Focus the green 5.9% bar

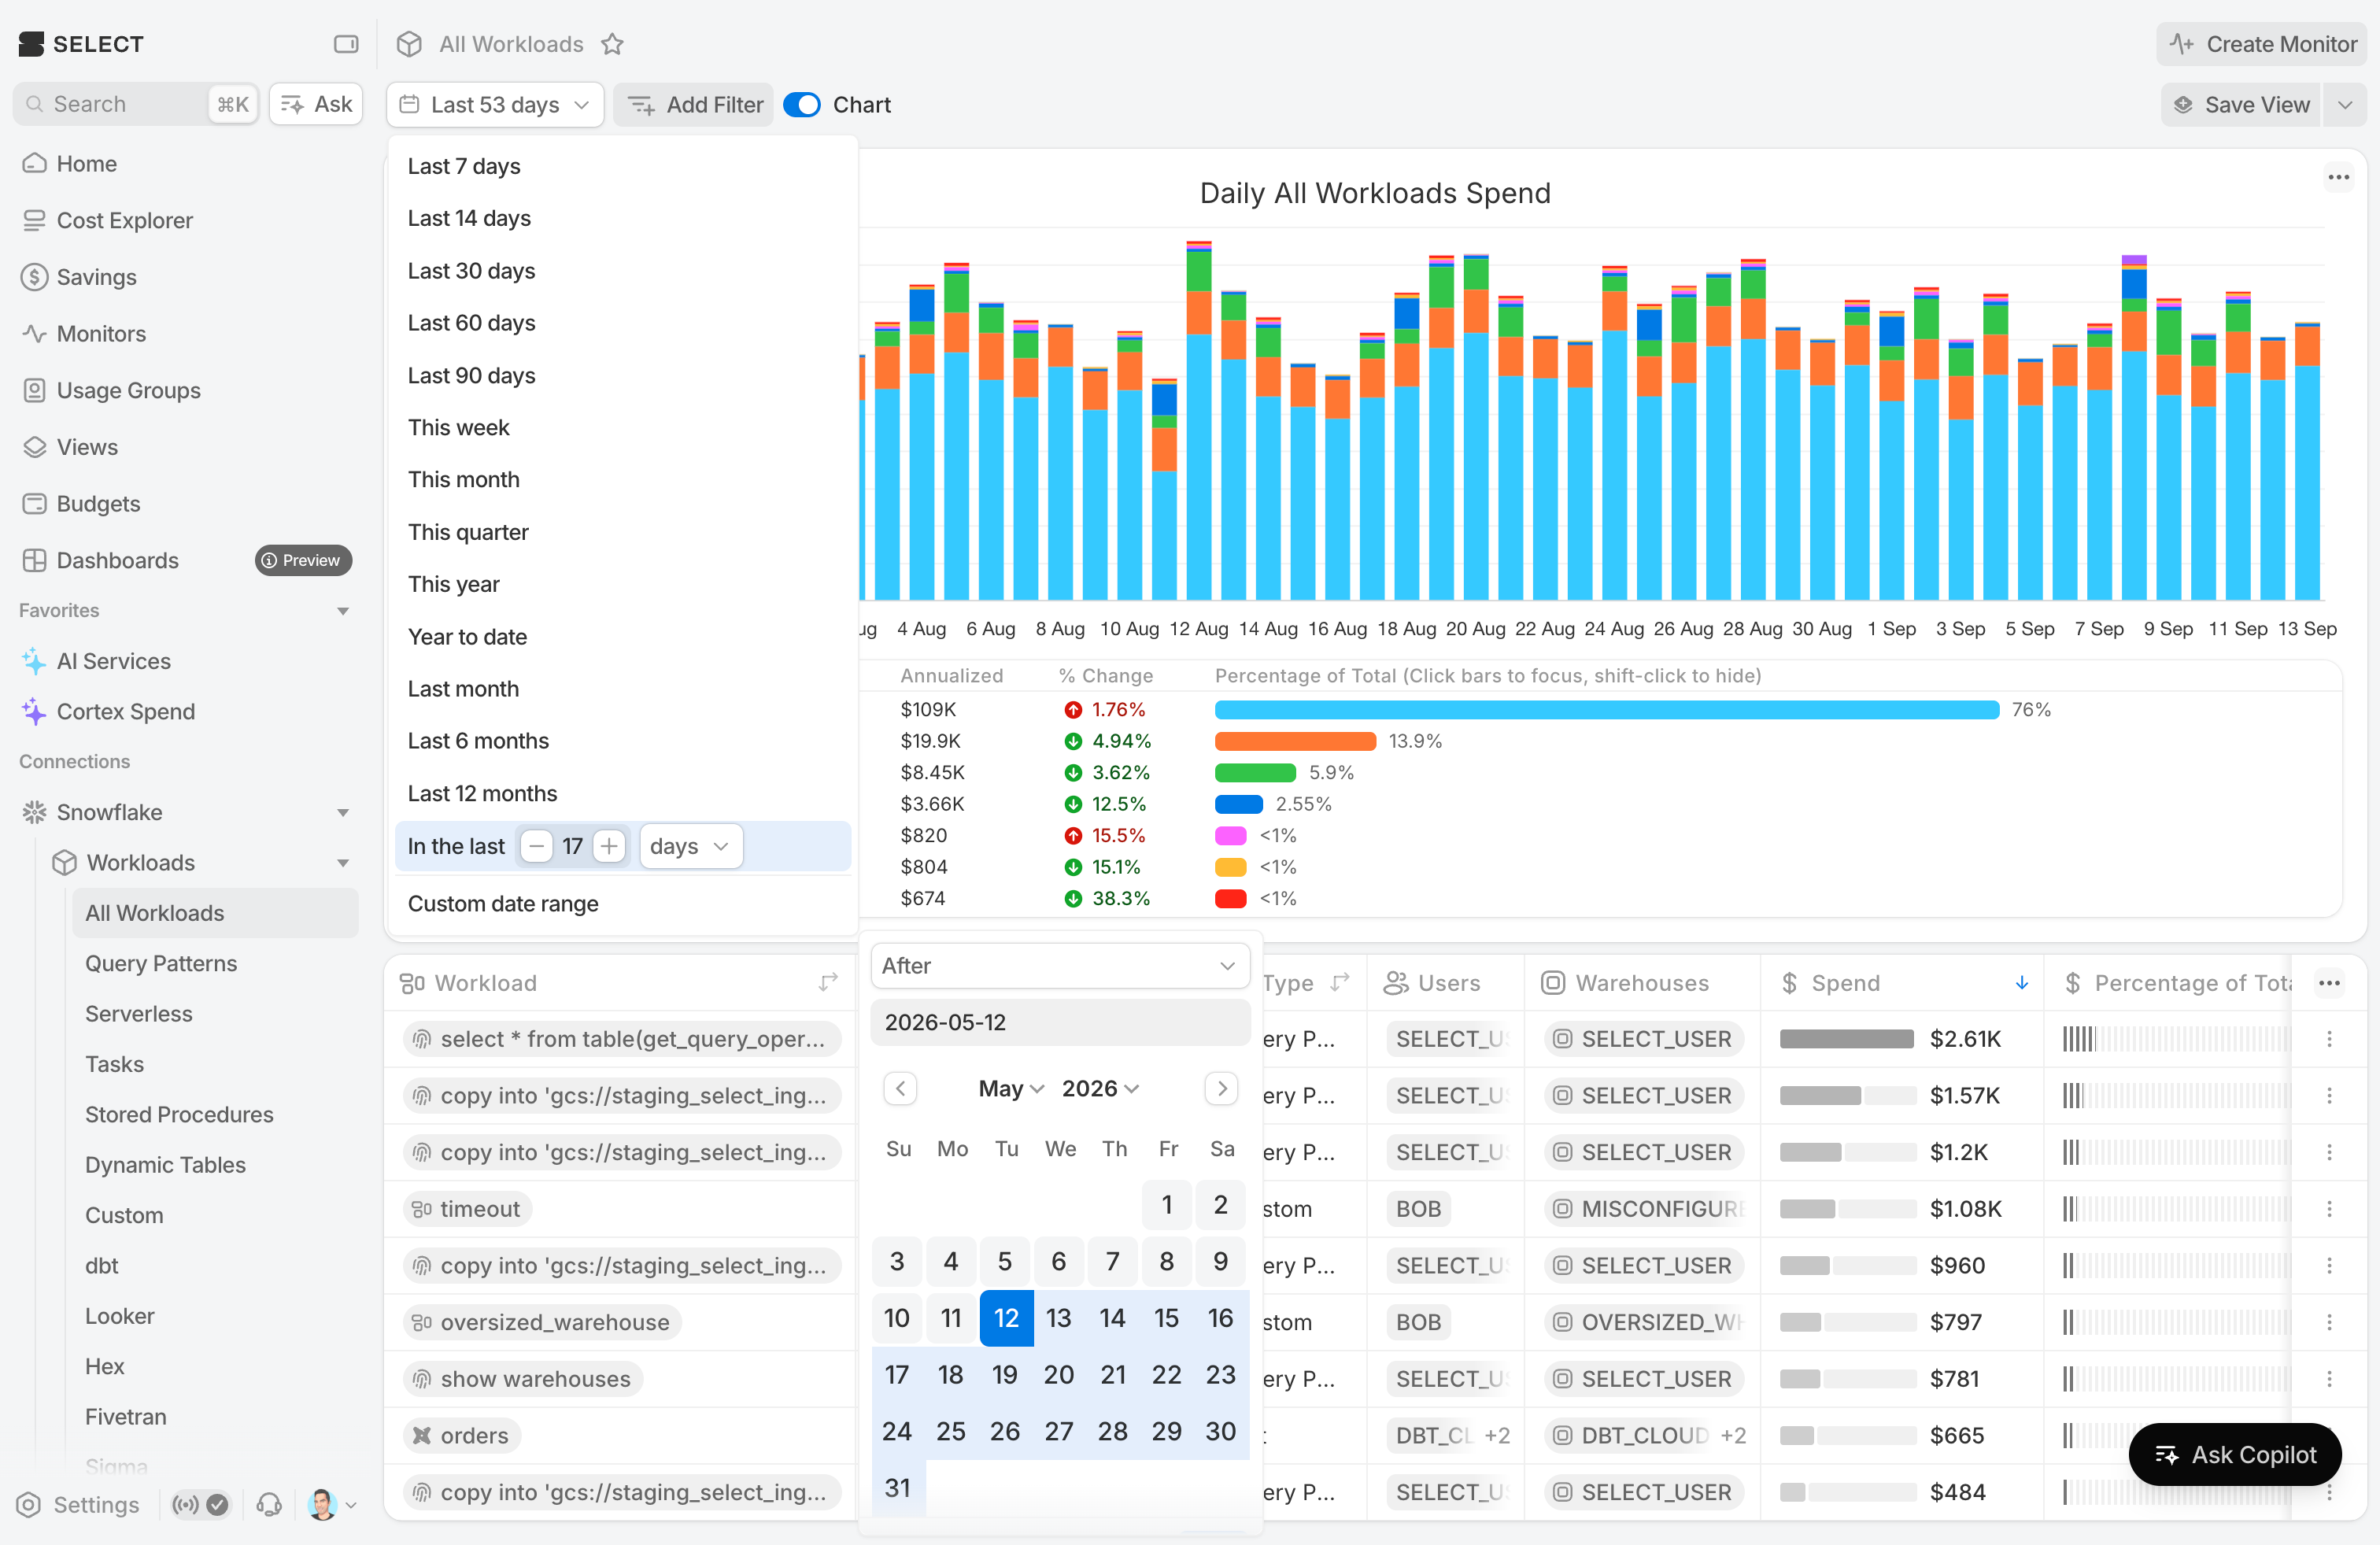(1255, 772)
